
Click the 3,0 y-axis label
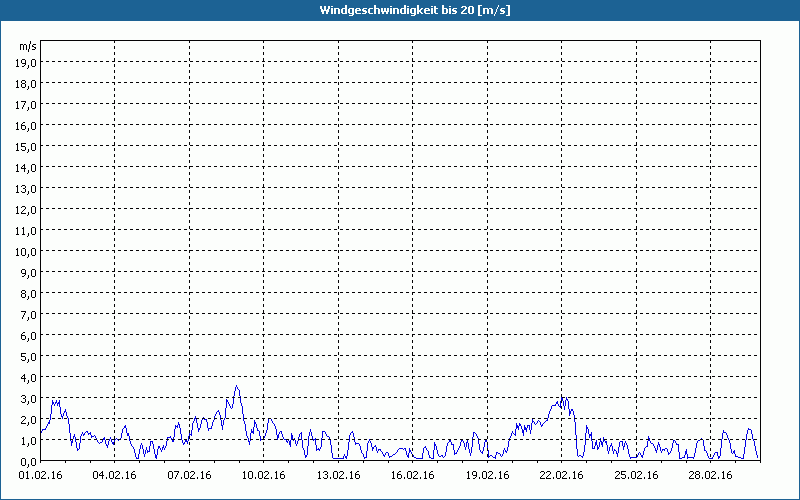pos(28,399)
